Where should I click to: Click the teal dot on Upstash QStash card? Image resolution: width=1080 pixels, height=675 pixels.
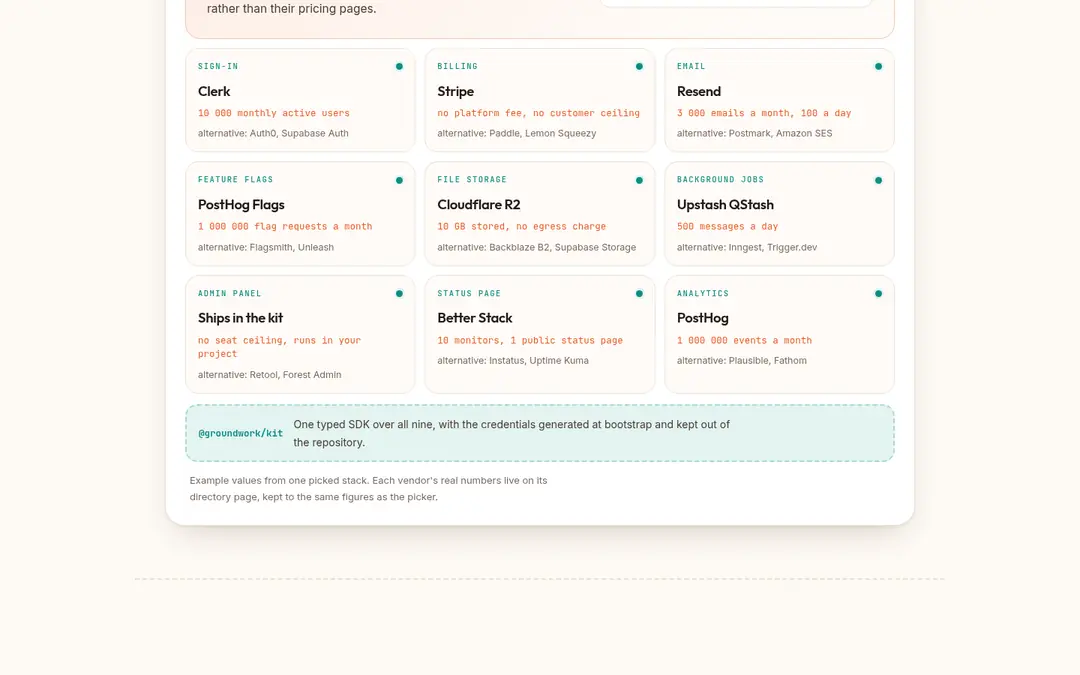pyautogui.click(x=878, y=180)
